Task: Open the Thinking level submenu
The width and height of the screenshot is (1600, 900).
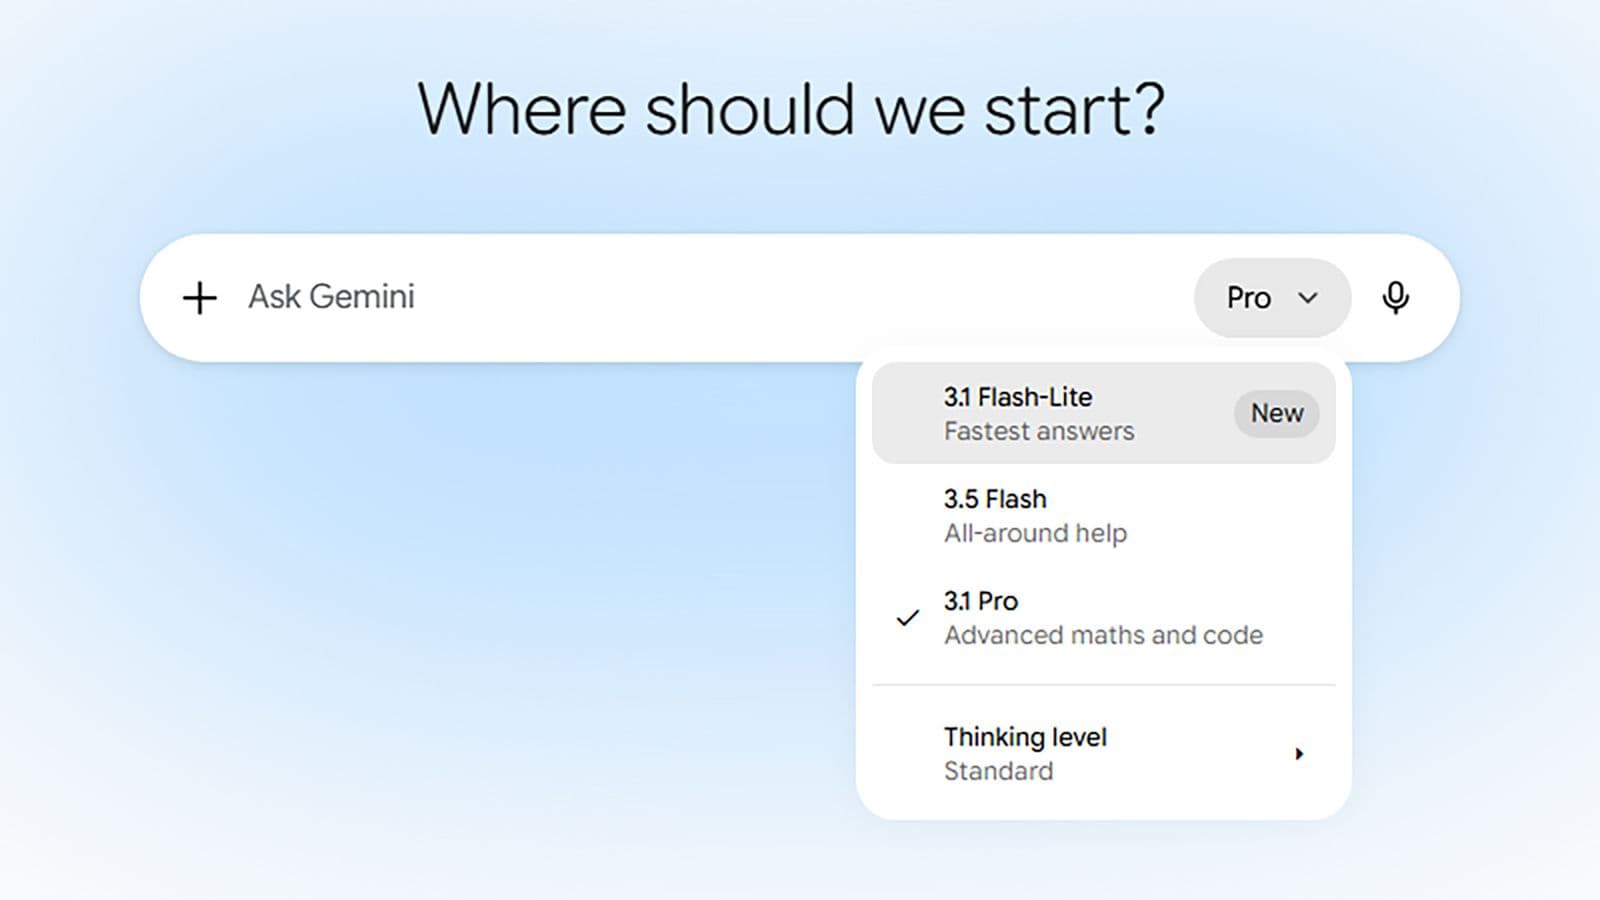Action: (x=1104, y=753)
